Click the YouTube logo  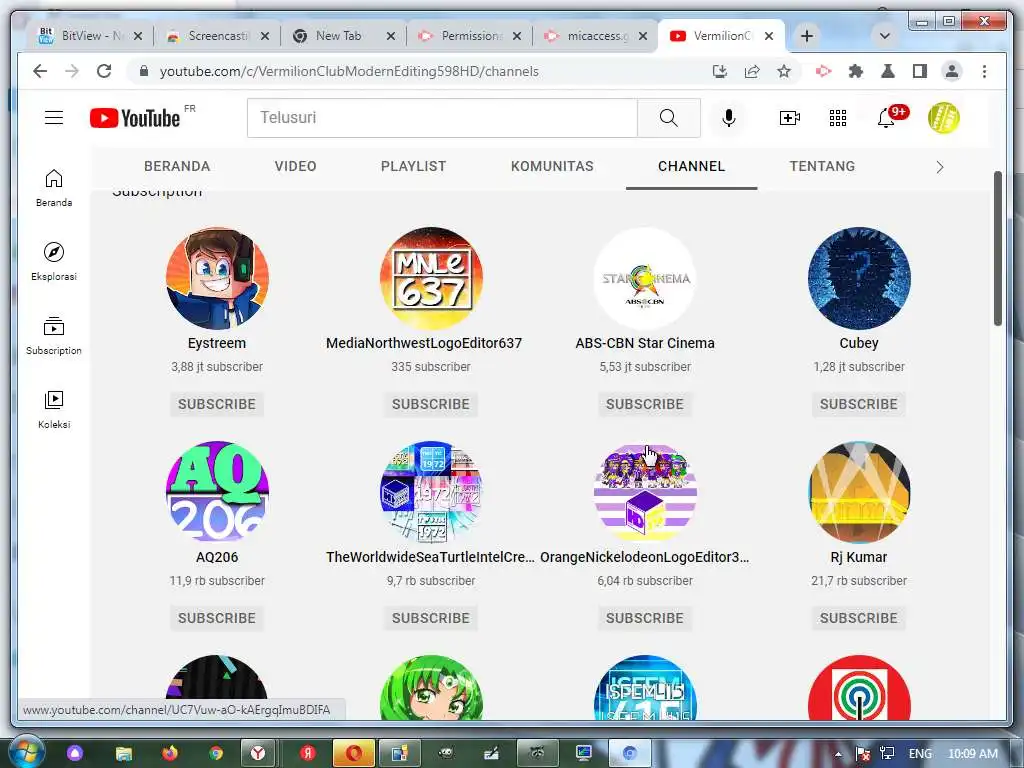point(135,118)
